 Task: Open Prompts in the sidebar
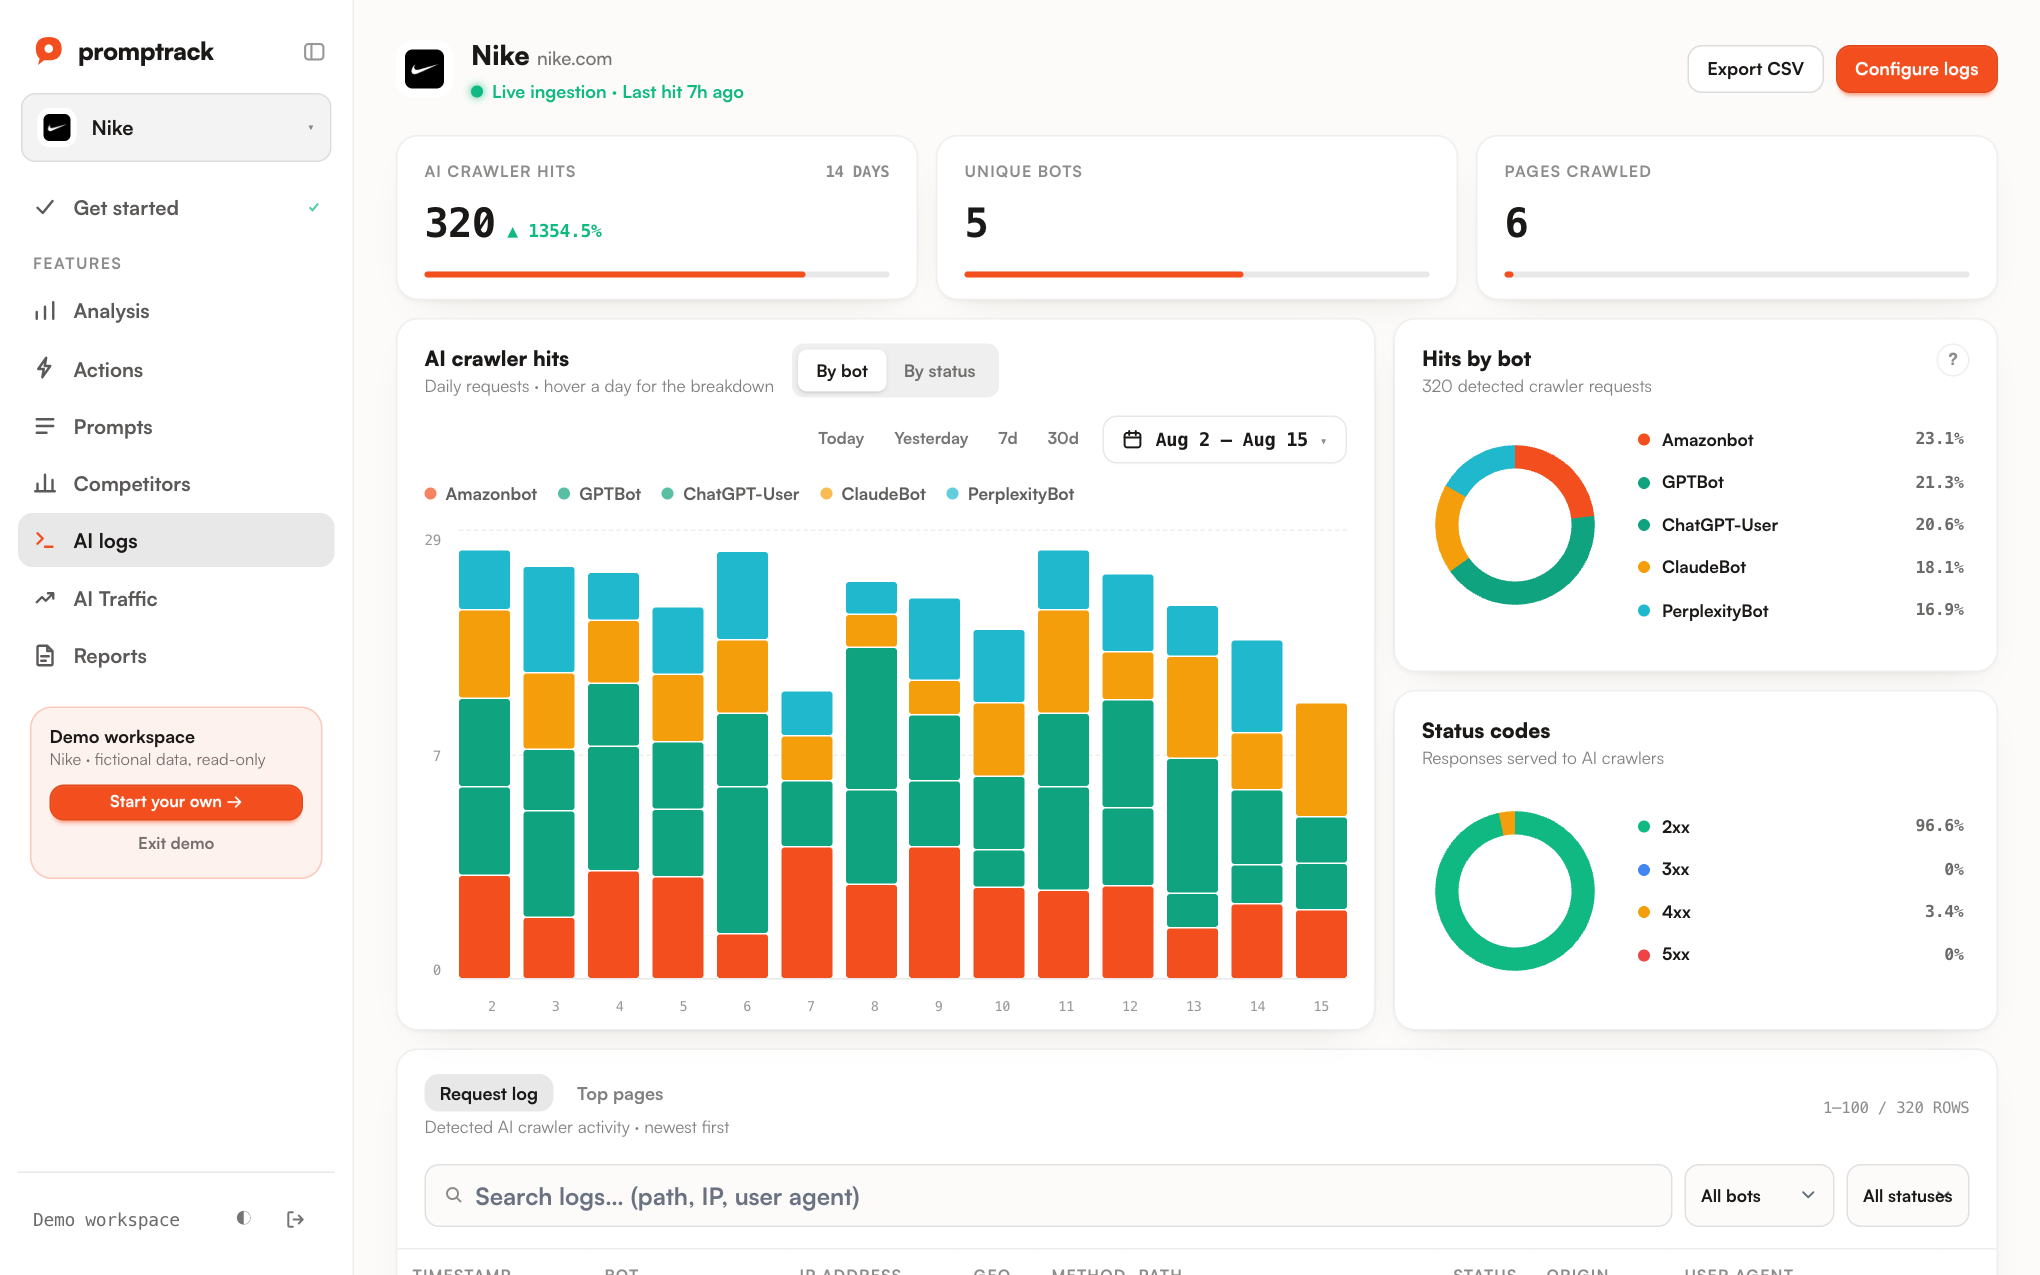[x=176, y=427]
